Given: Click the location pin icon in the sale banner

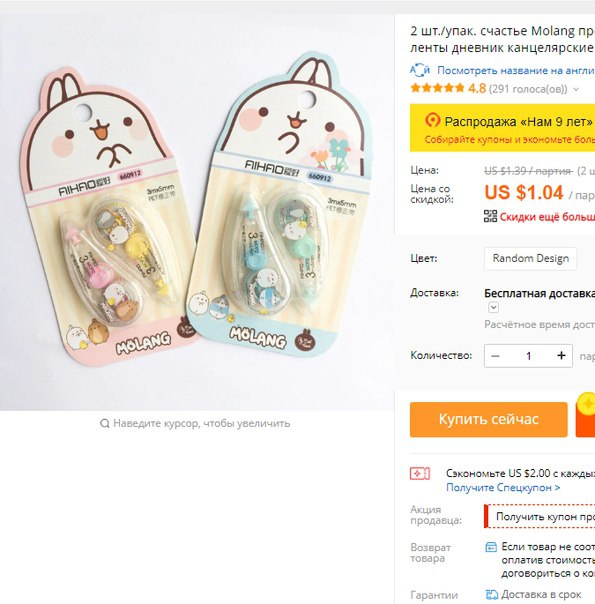Looking at the screenshot, I should point(432,121).
